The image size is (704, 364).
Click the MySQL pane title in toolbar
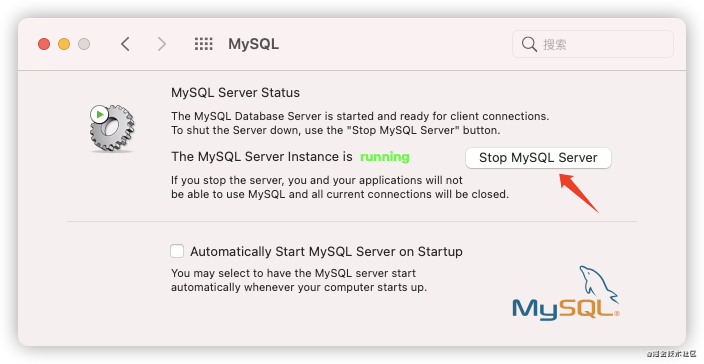coord(253,44)
